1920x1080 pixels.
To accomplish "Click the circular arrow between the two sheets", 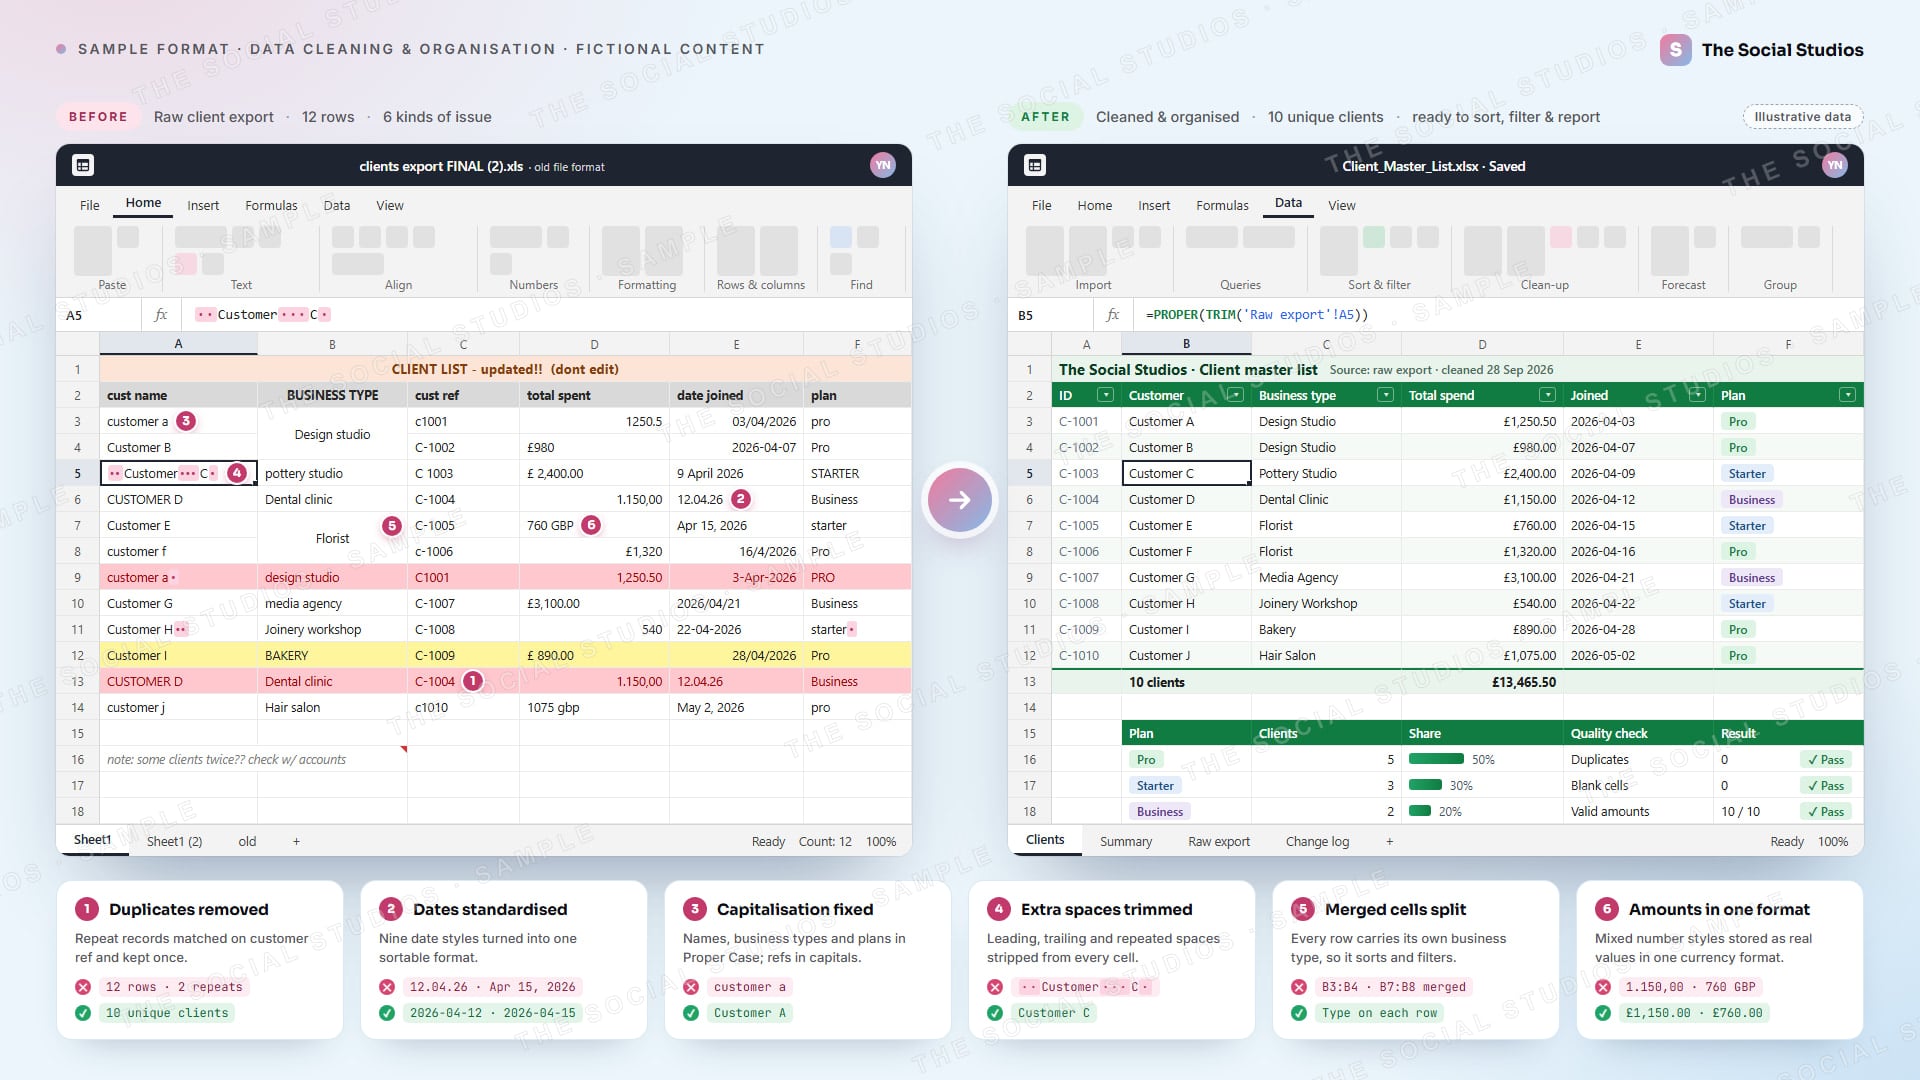I will click(960, 499).
